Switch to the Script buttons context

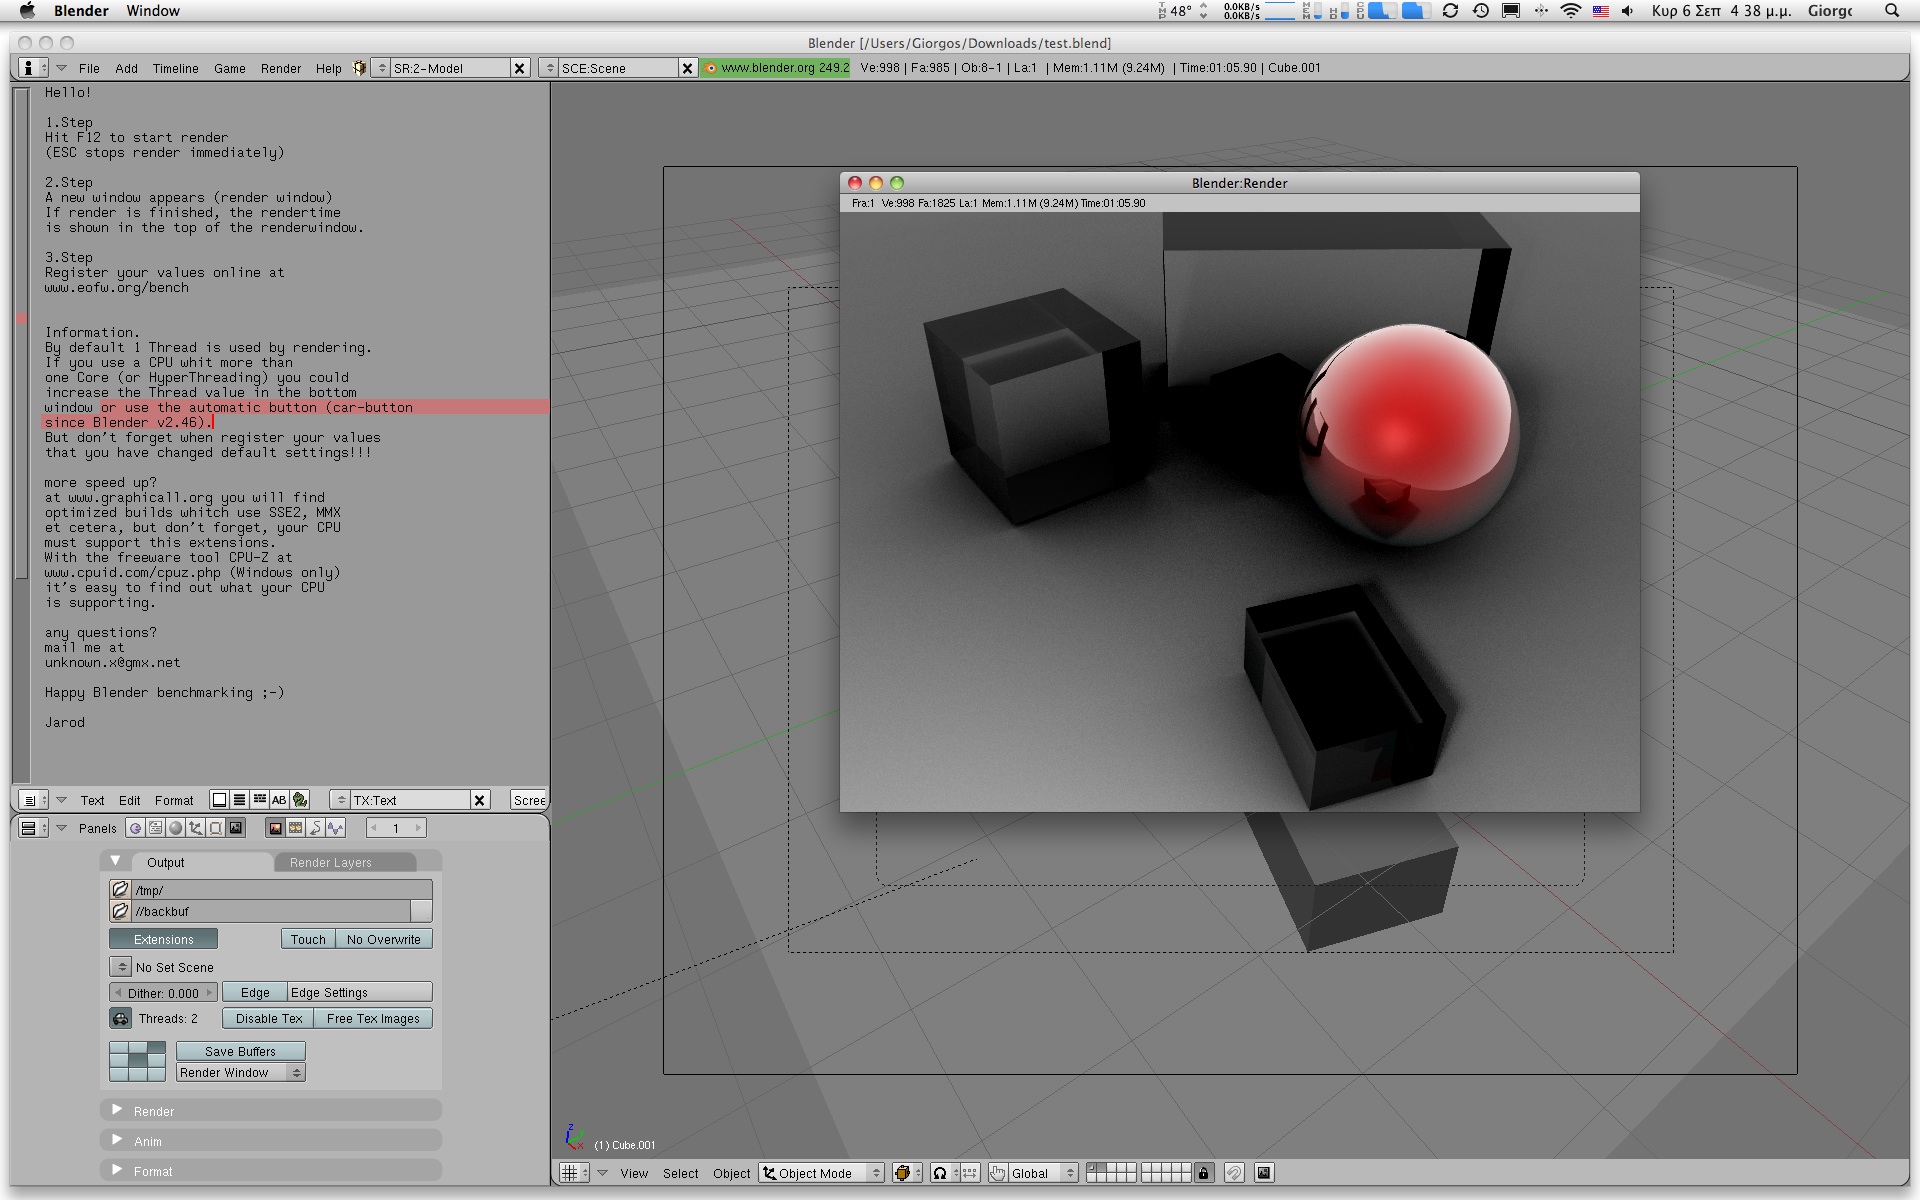click(x=155, y=828)
